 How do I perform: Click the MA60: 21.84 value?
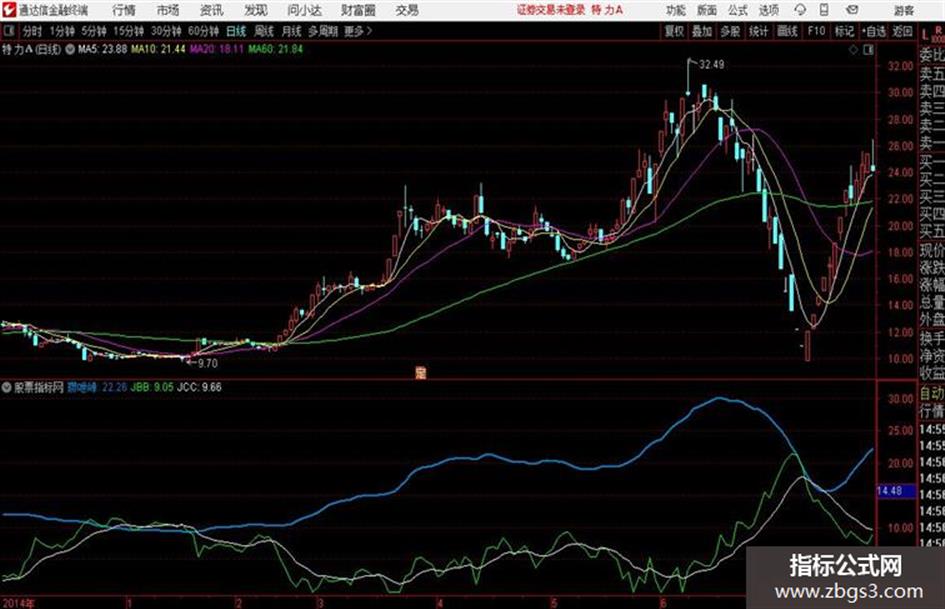(x=275, y=49)
